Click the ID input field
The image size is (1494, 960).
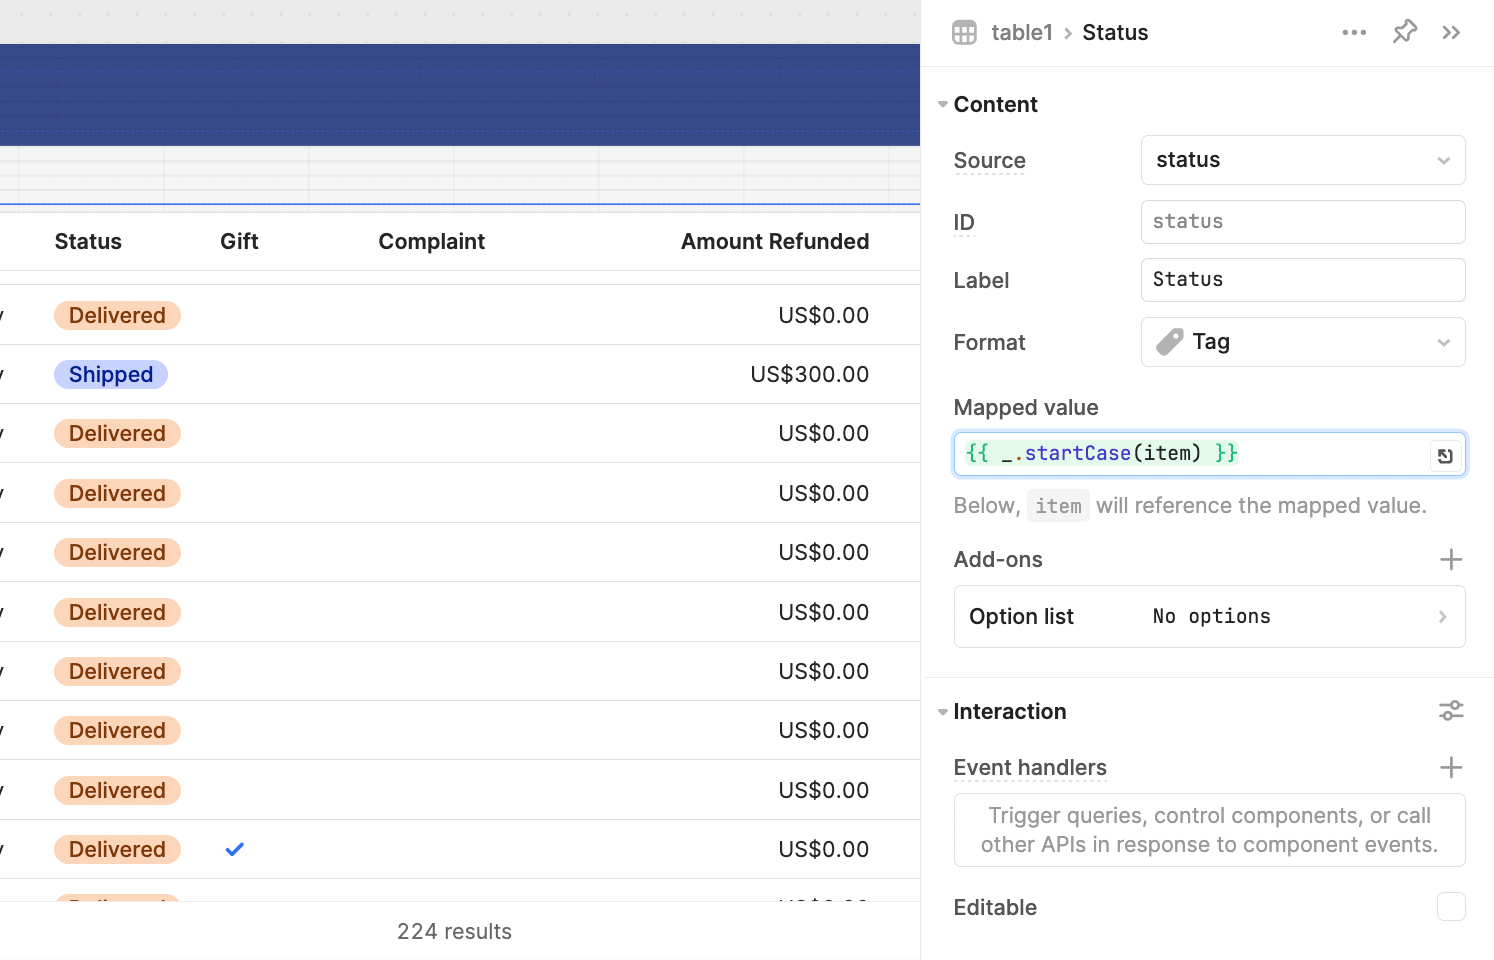[x=1303, y=222]
